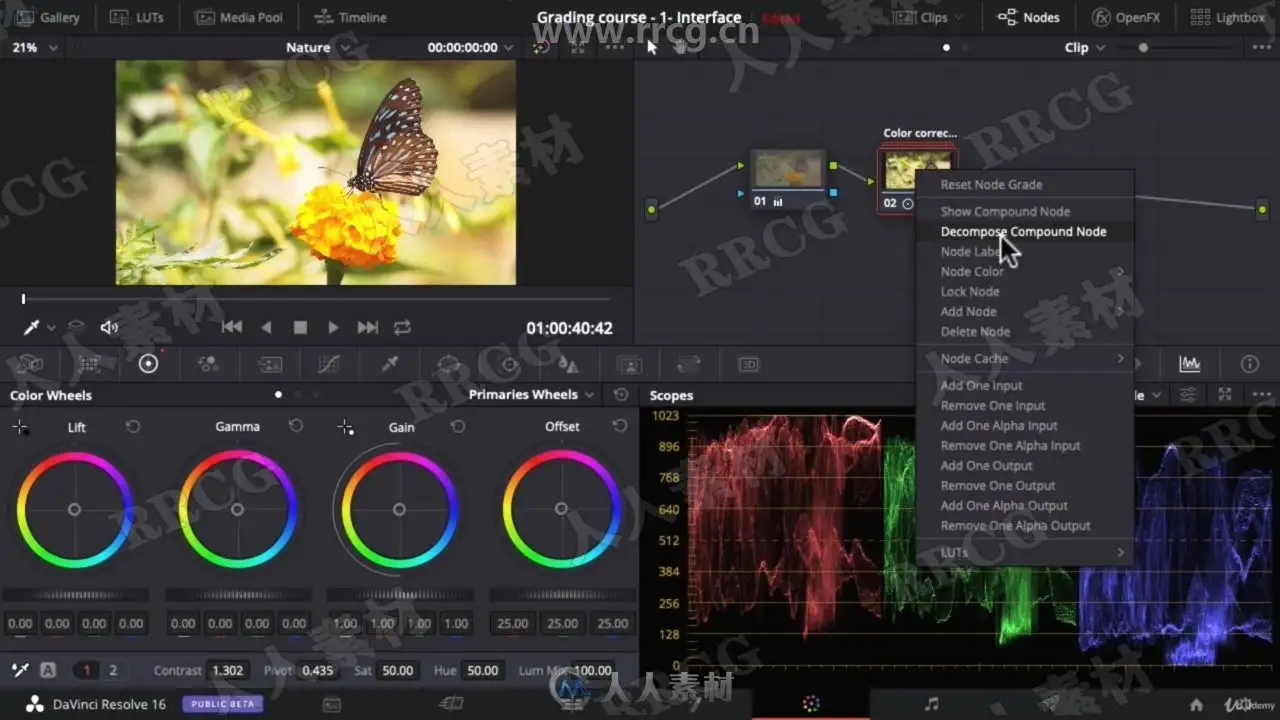Open the Color Match palette icon
The image size is (1280, 720).
pyautogui.click(x=89, y=364)
